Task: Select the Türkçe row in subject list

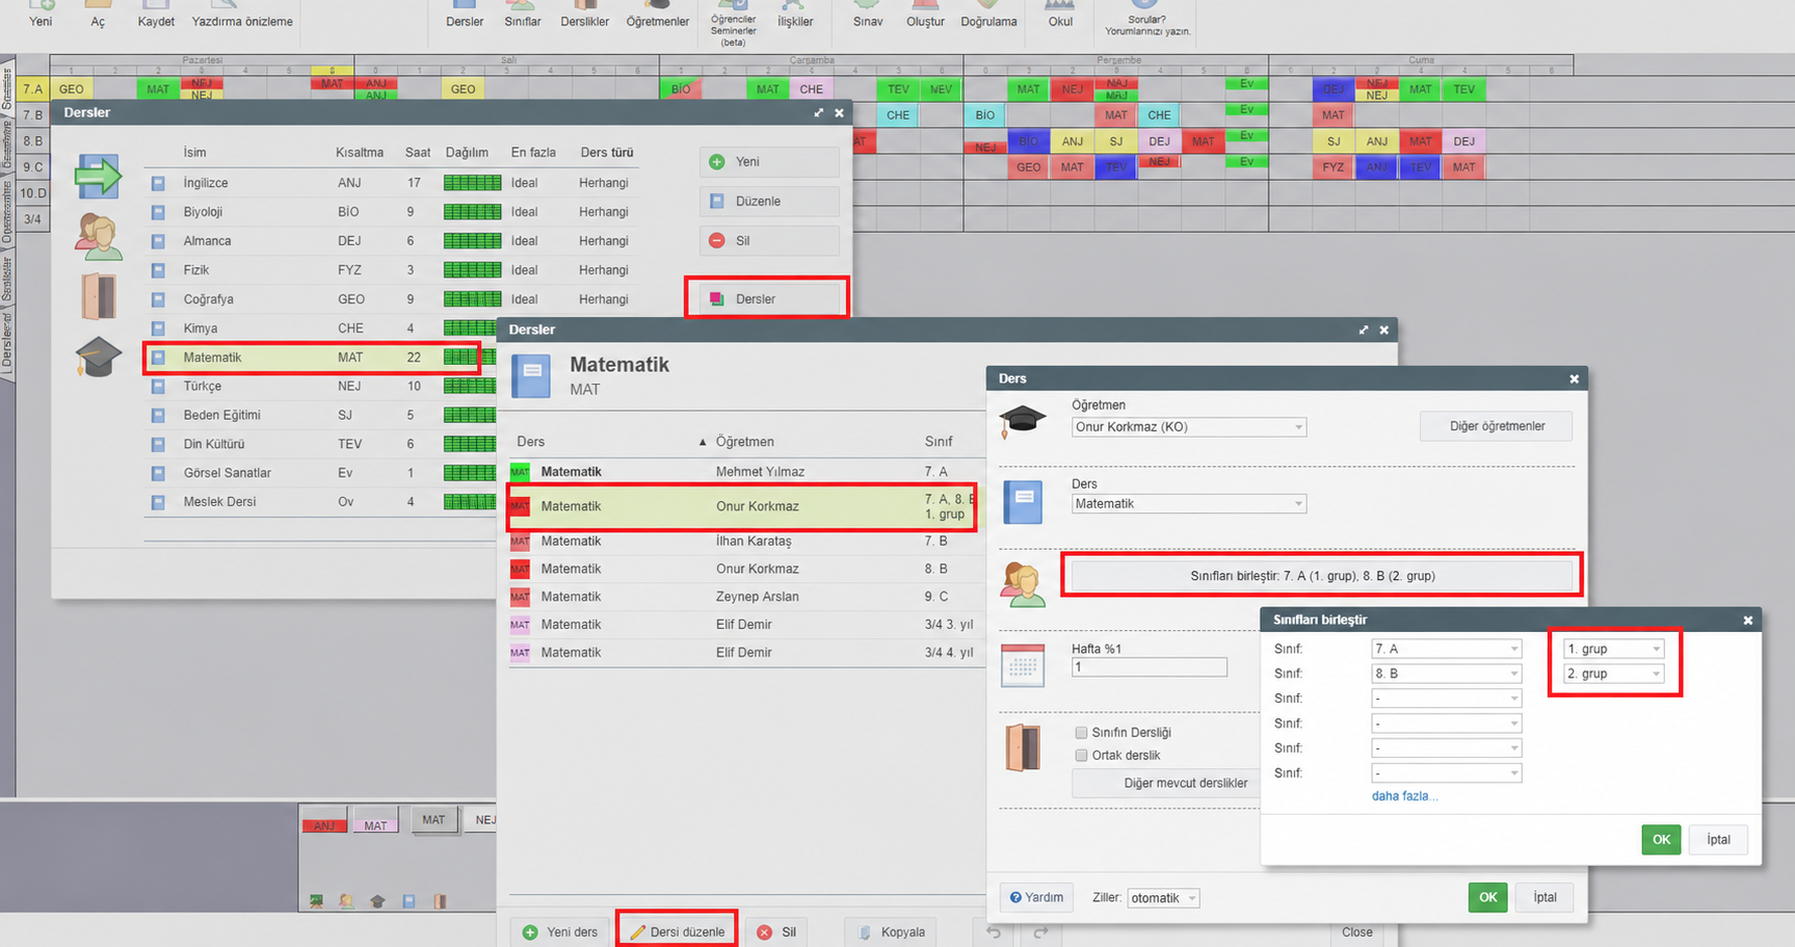Action: (311, 386)
